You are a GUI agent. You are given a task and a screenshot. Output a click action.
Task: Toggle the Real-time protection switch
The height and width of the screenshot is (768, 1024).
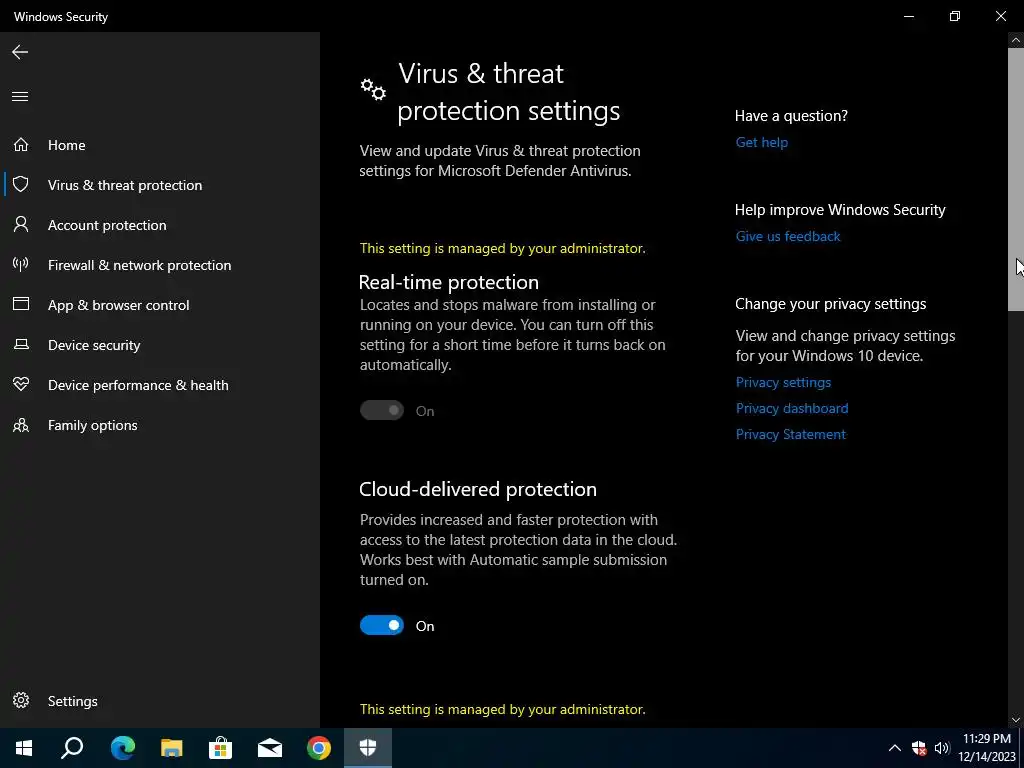click(382, 410)
